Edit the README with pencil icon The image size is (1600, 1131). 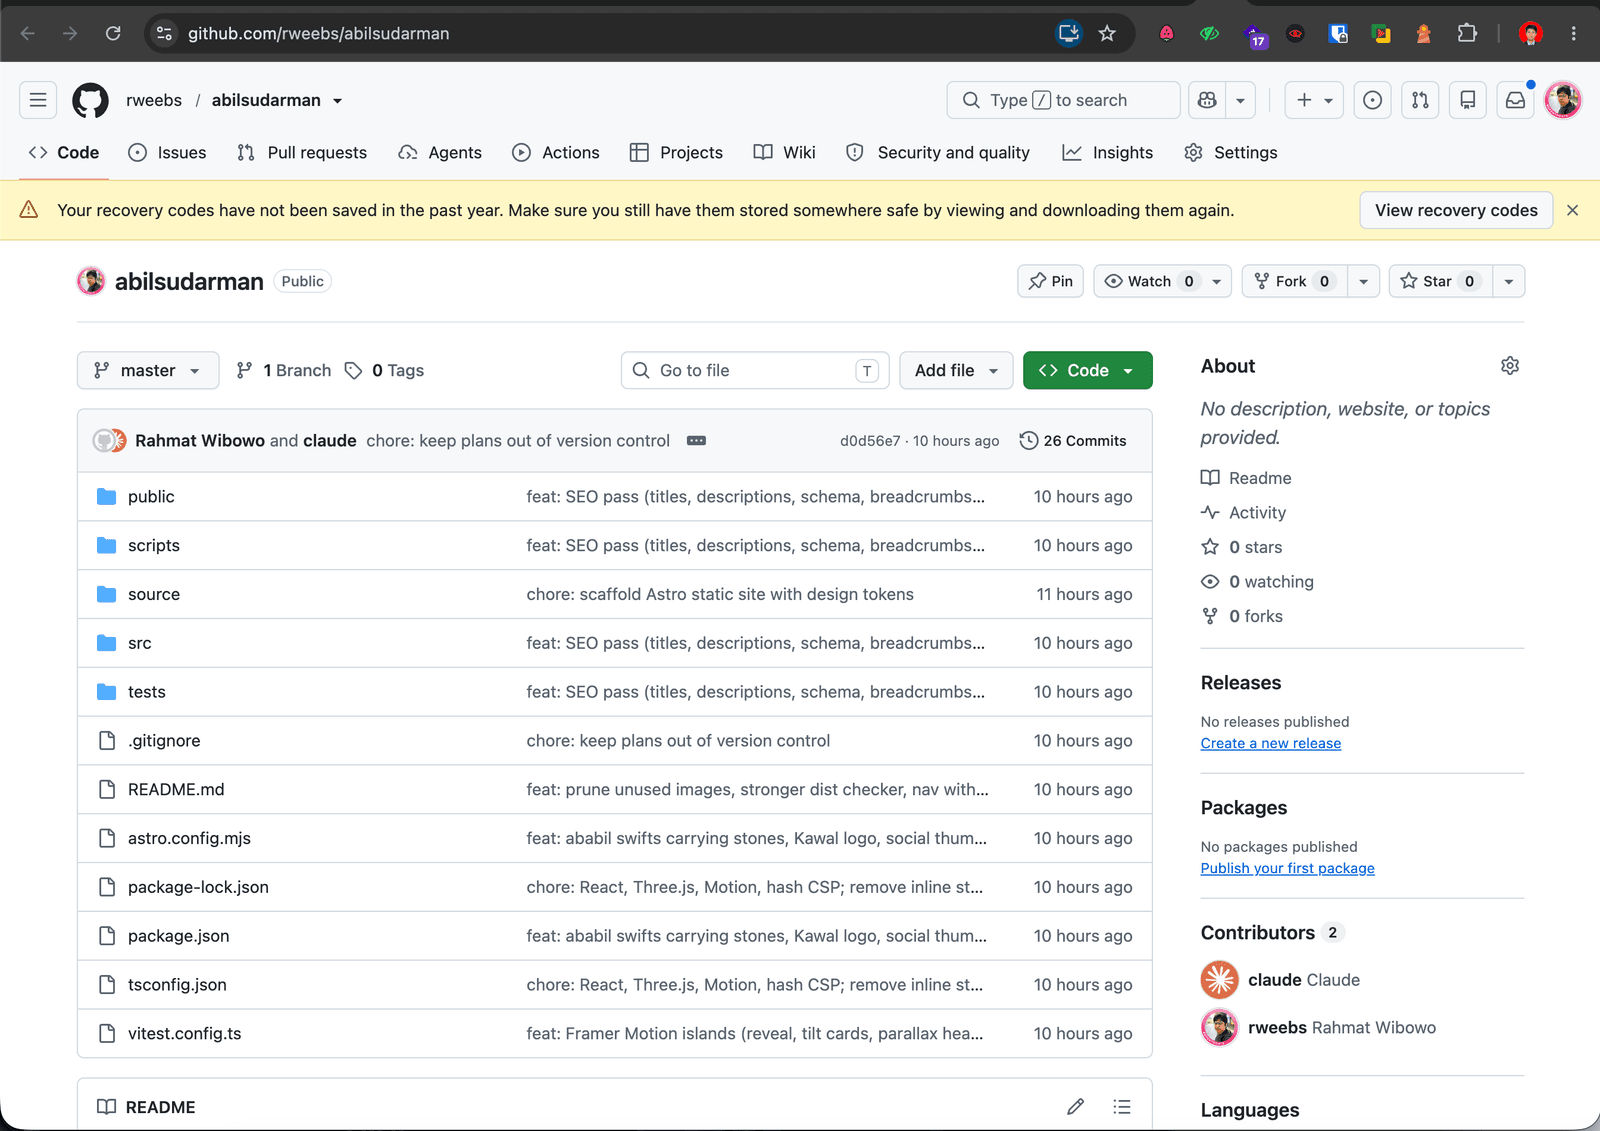(1076, 1107)
